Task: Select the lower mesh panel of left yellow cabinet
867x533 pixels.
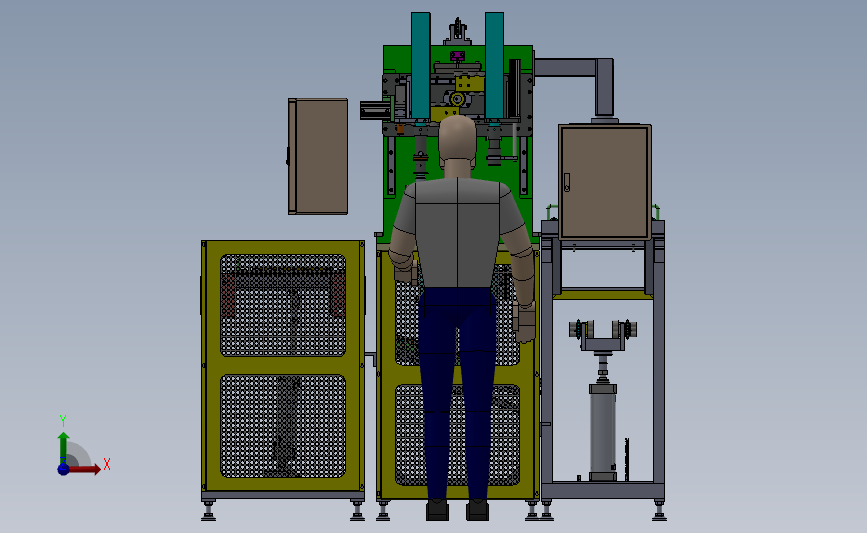Action: [283, 426]
